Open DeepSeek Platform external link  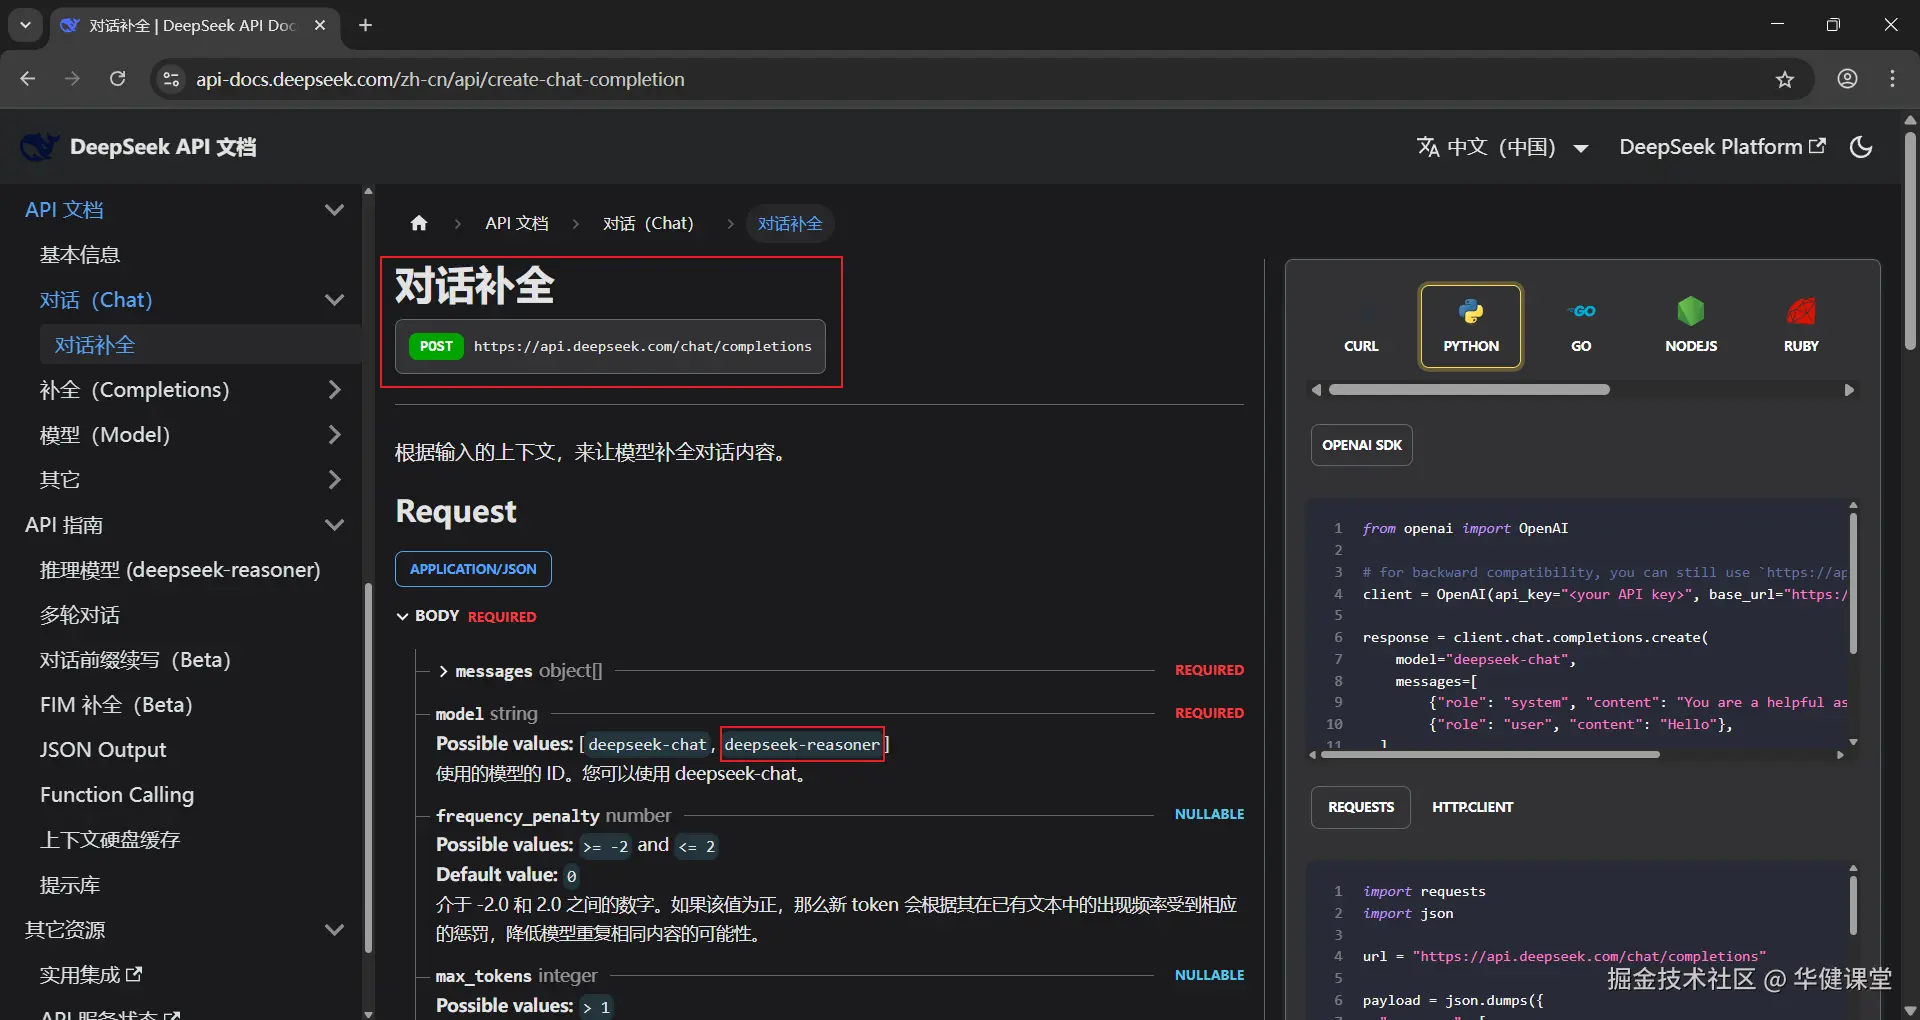(x=1722, y=147)
